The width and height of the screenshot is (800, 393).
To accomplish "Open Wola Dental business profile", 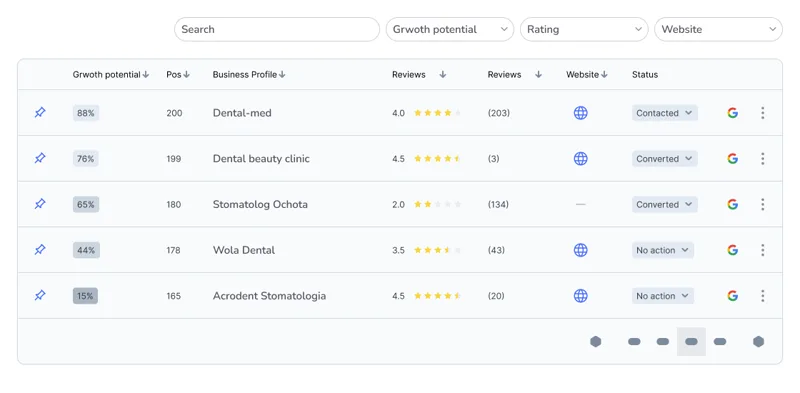I will (244, 250).
